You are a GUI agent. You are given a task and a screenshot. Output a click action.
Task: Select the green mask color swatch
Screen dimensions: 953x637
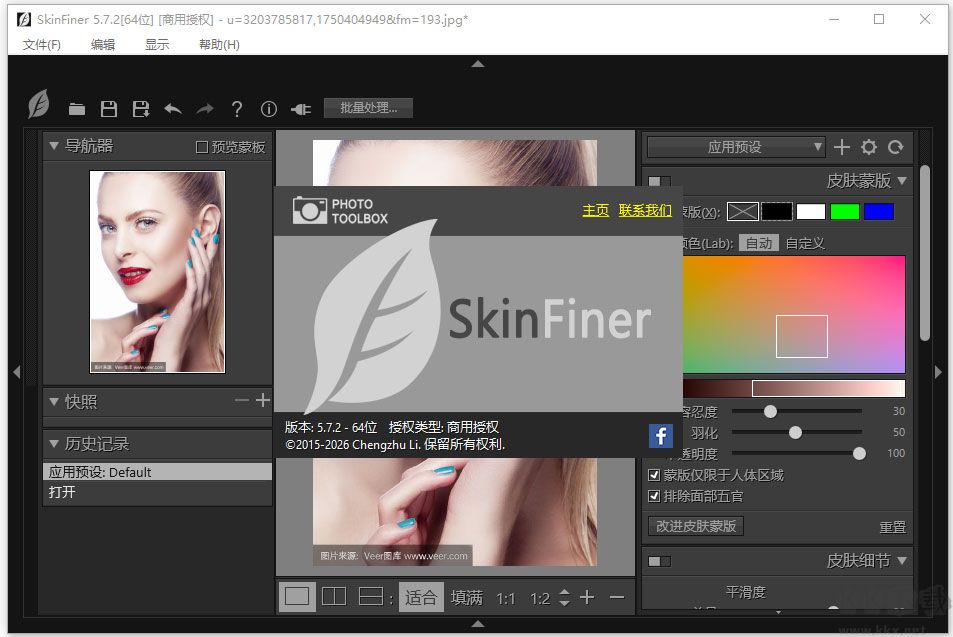pyautogui.click(x=848, y=211)
